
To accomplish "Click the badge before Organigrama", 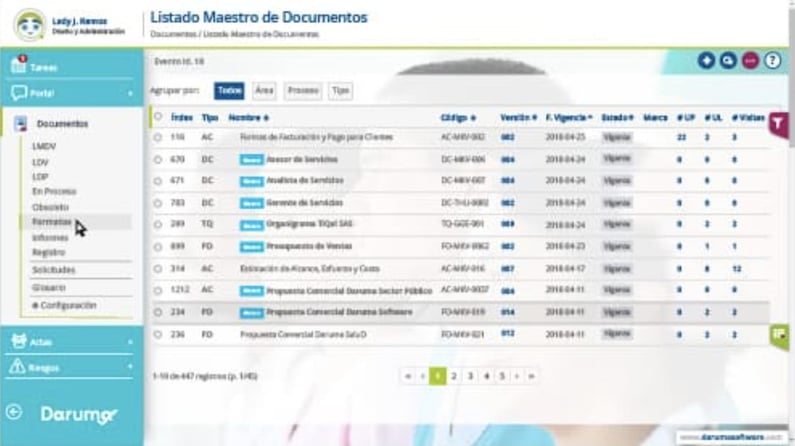I will 251,225.
